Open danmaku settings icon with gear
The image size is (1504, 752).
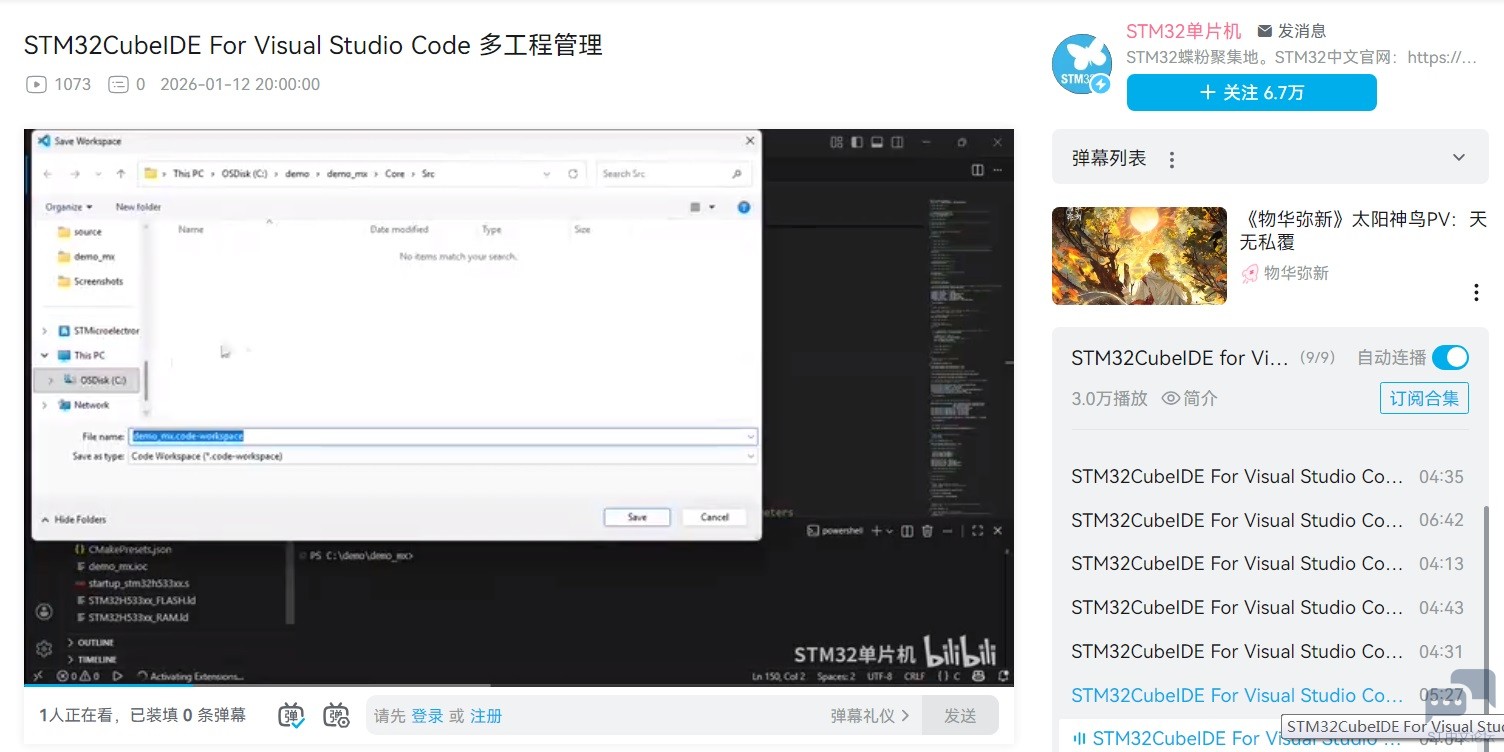click(337, 715)
